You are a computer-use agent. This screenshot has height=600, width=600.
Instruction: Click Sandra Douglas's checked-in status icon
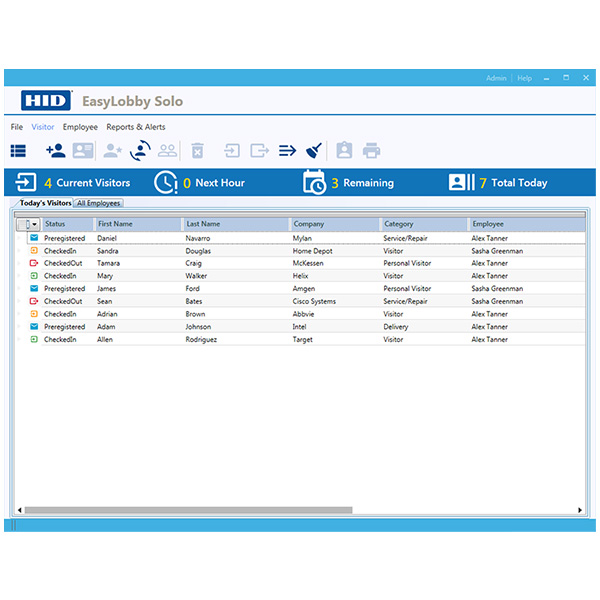(x=34, y=251)
